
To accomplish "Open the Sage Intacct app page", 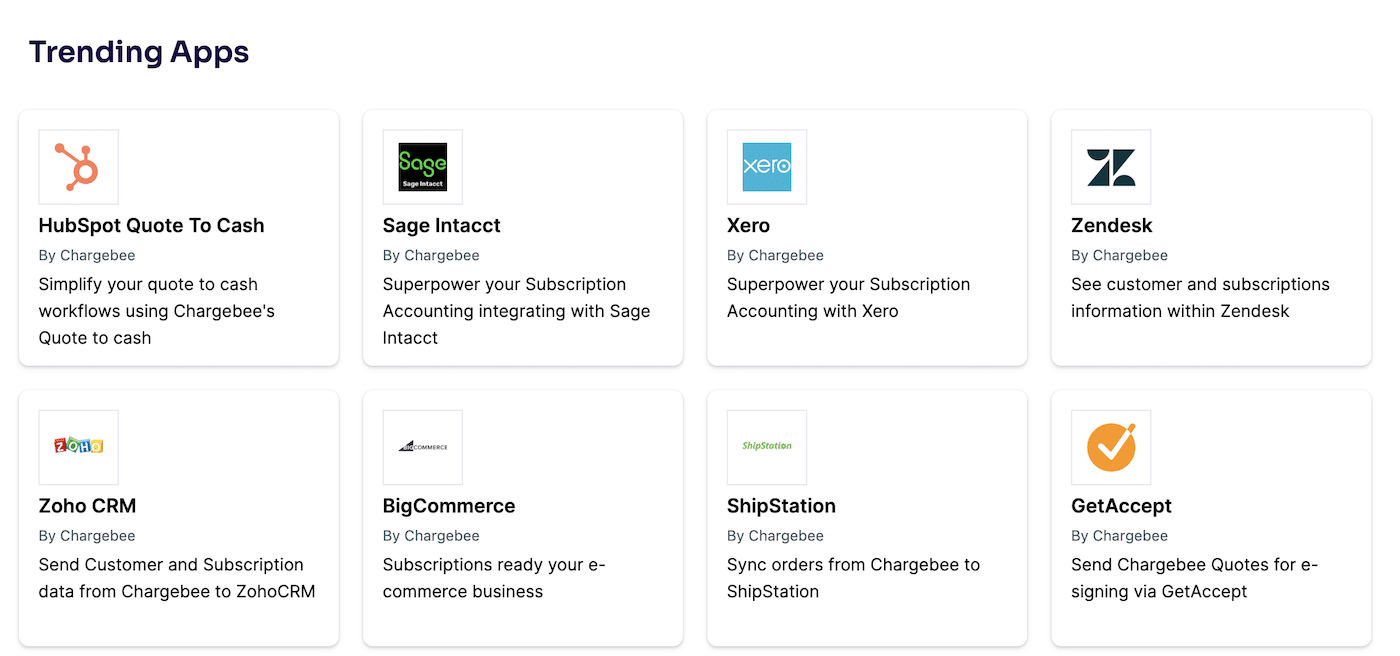I will (441, 225).
